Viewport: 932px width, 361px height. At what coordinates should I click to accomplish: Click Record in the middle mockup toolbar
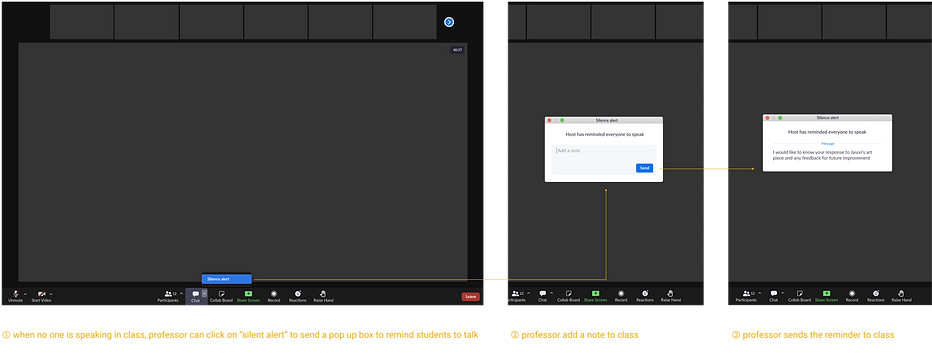[x=621, y=296]
